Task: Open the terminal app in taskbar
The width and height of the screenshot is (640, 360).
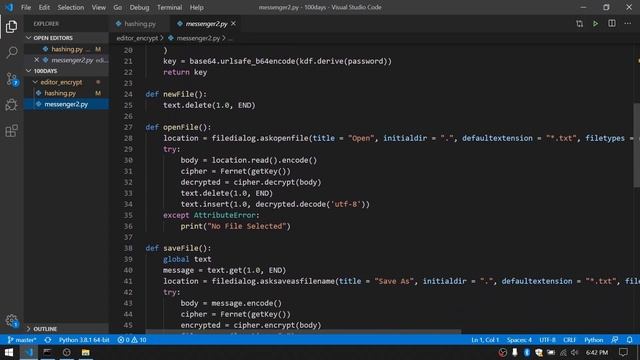Action: [x=47, y=352]
